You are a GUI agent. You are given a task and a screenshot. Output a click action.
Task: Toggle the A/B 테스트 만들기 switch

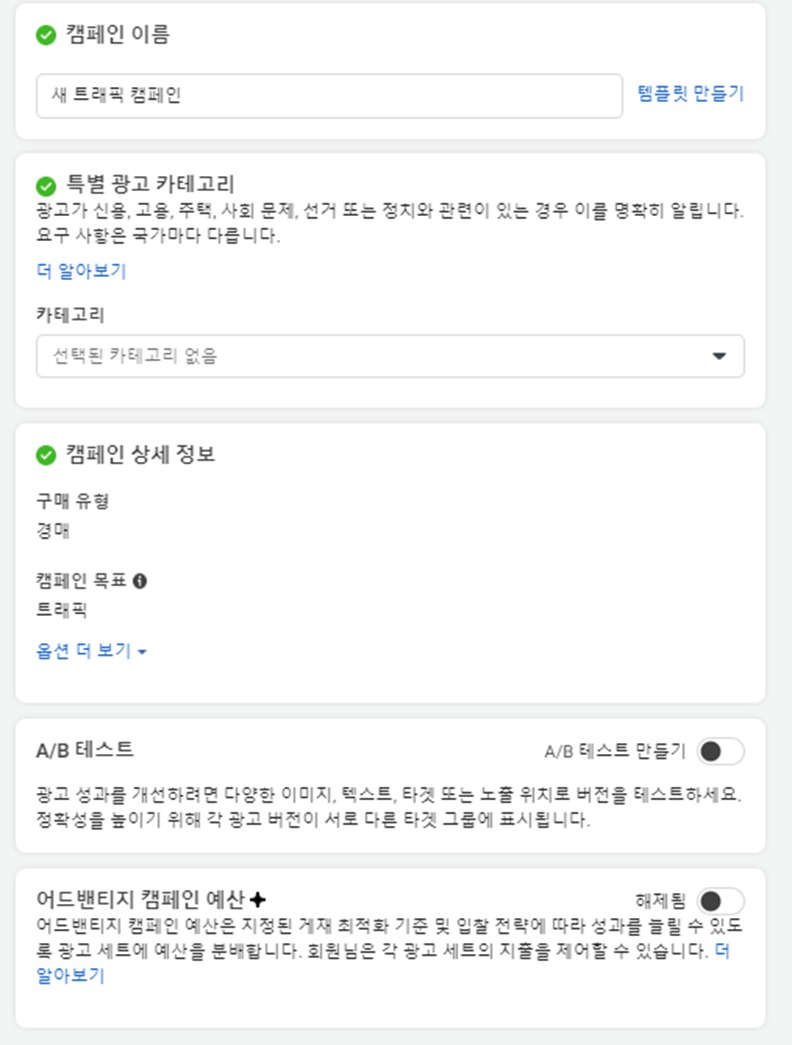(721, 752)
